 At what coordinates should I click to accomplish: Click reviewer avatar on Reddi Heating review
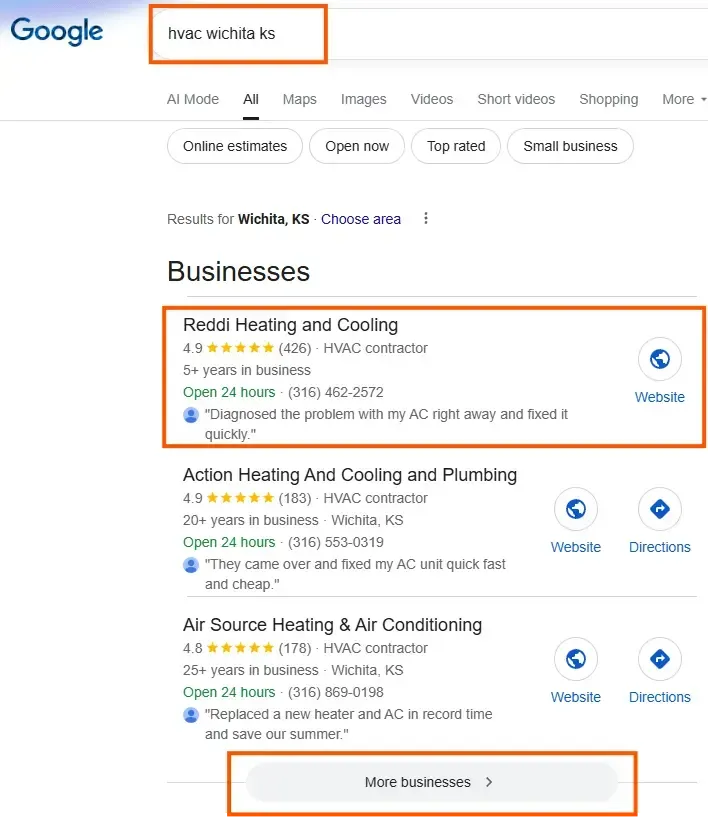tap(191, 415)
